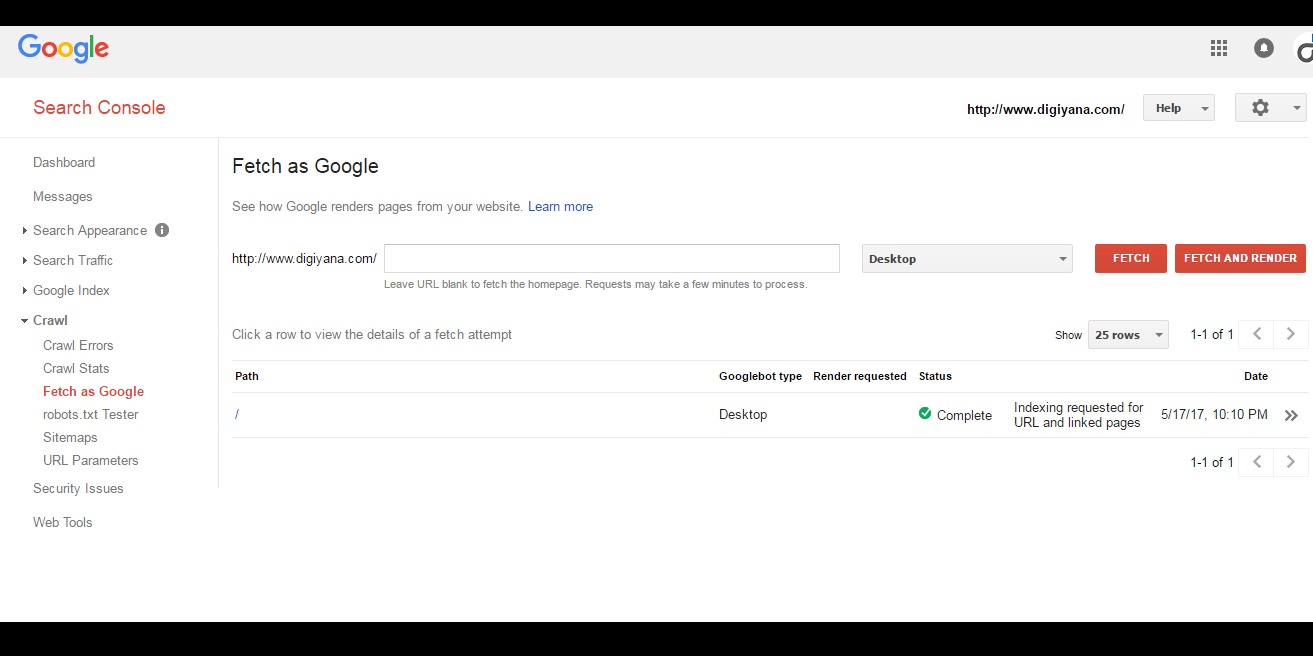The image size is (1313, 656).
Task: Open Sitemaps in the sidebar
Action: 70,437
